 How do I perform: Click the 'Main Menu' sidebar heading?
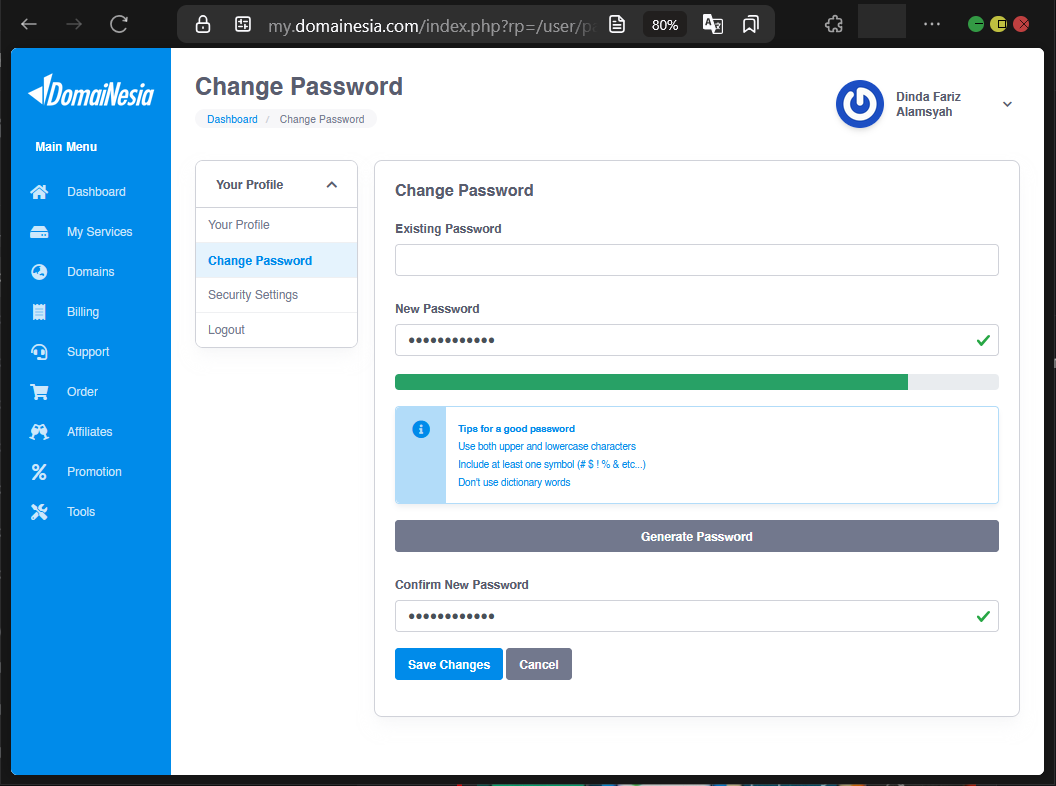point(66,147)
